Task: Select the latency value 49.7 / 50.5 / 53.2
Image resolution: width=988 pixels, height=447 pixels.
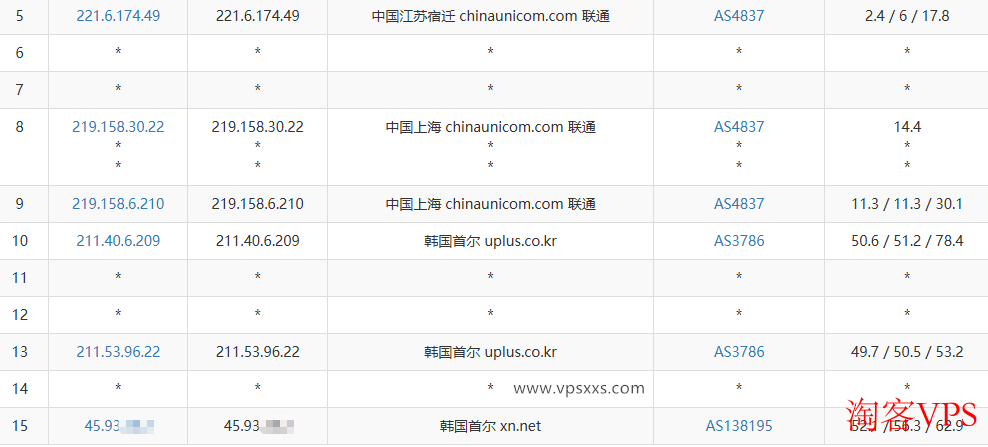Action: [906, 352]
